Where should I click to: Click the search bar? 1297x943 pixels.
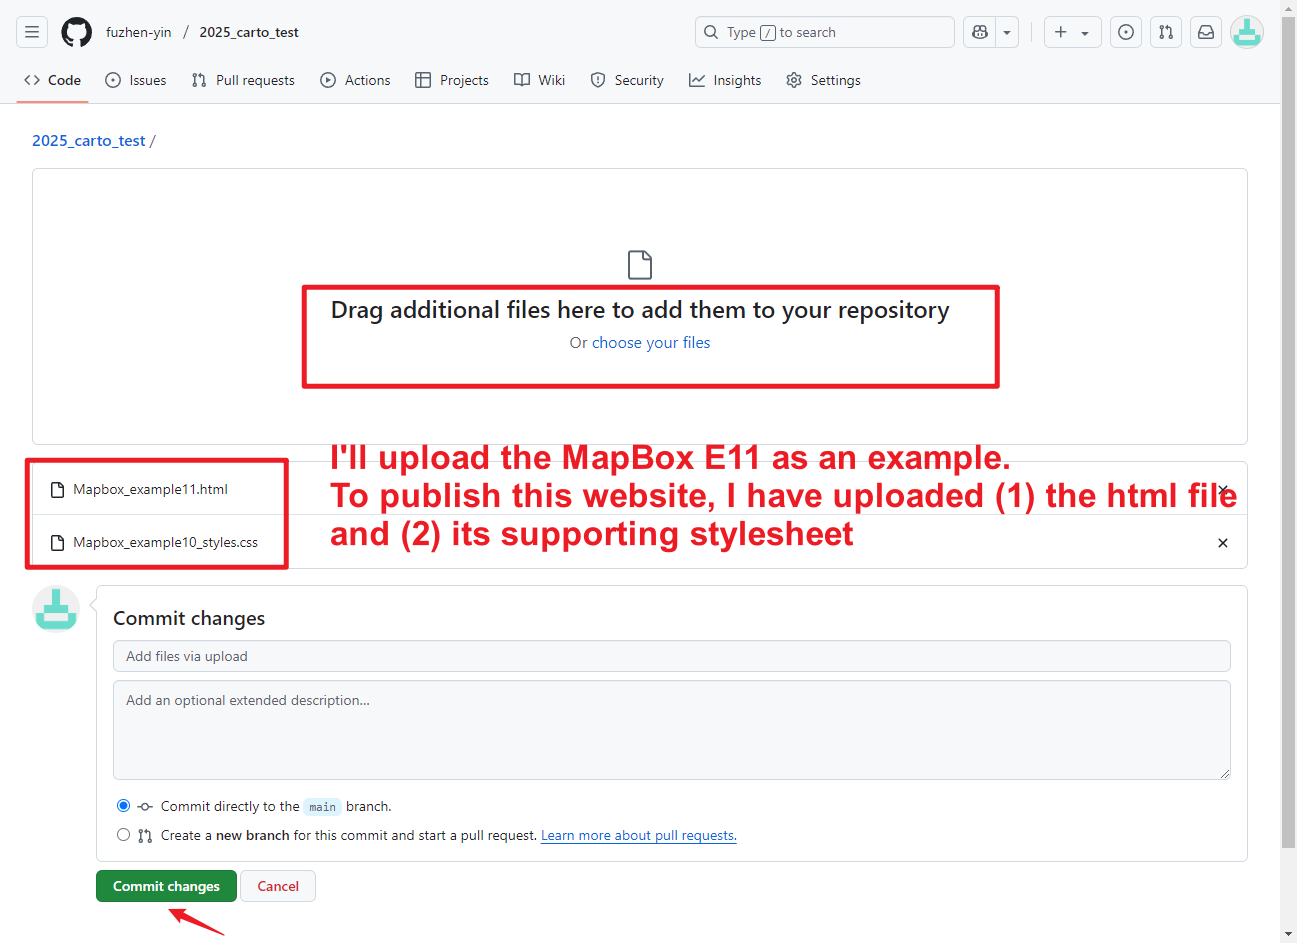coord(825,32)
